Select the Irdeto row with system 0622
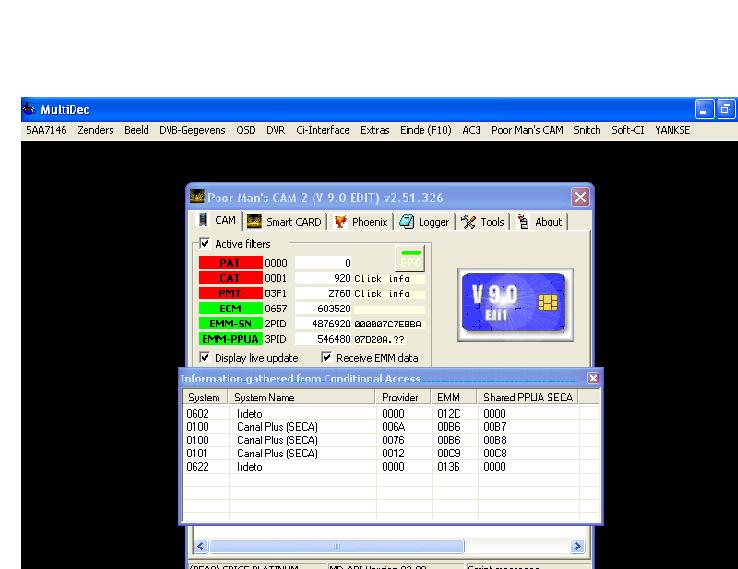The height and width of the screenshot is (569, 738). [x=391, y=467]
